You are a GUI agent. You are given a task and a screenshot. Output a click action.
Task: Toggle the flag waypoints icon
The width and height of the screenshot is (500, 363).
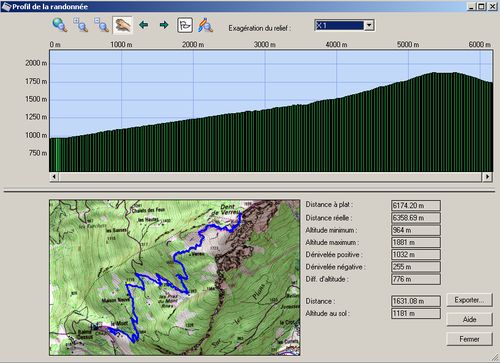(185, 25)
